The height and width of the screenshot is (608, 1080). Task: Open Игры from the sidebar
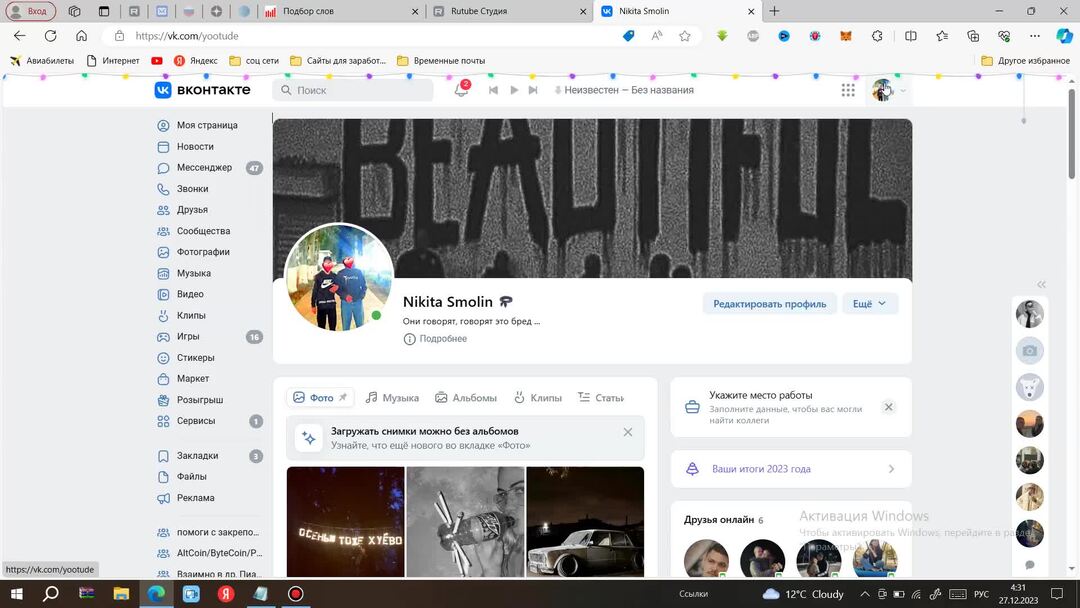(x=209, y=337)
